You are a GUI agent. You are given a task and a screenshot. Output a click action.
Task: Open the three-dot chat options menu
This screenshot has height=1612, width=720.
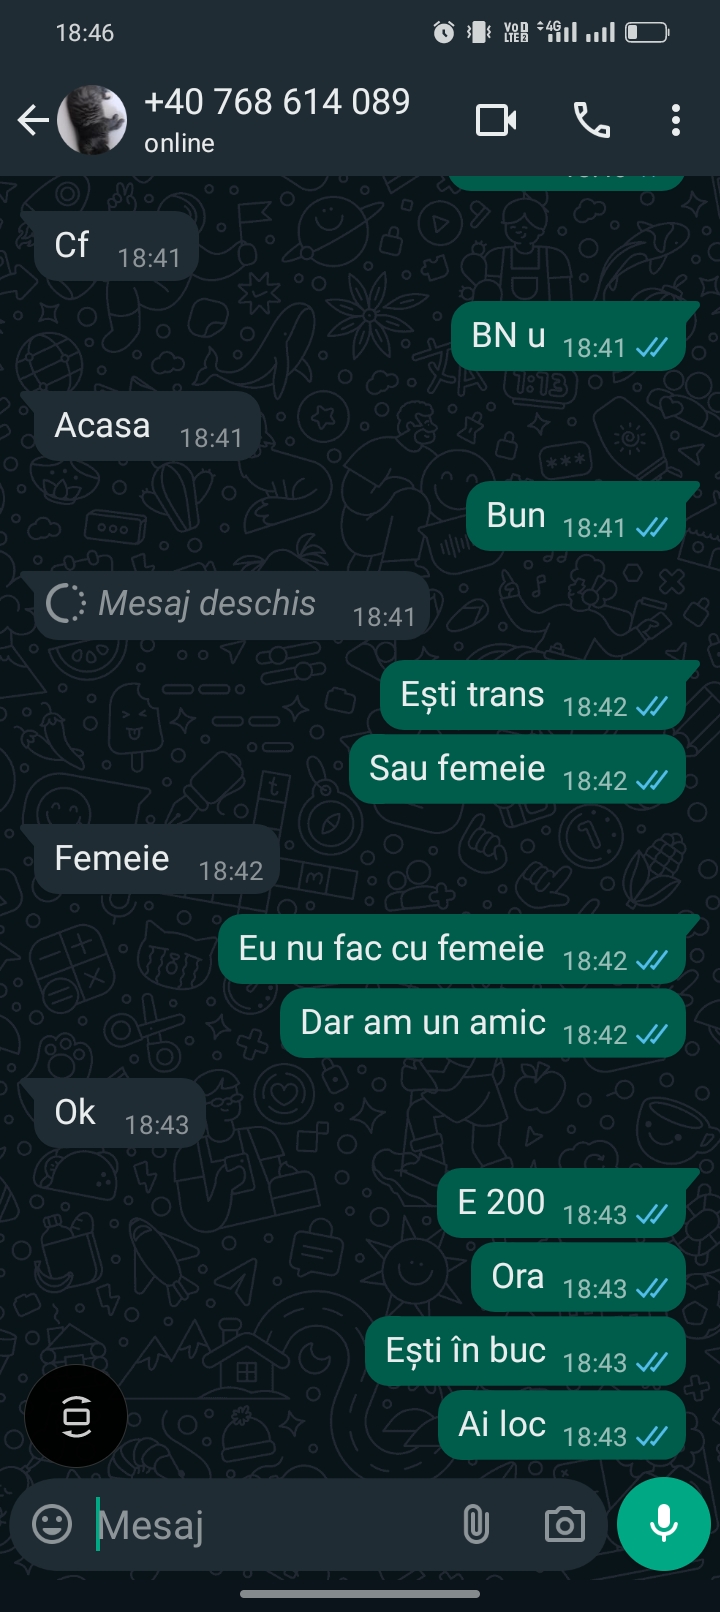point(675,119)
